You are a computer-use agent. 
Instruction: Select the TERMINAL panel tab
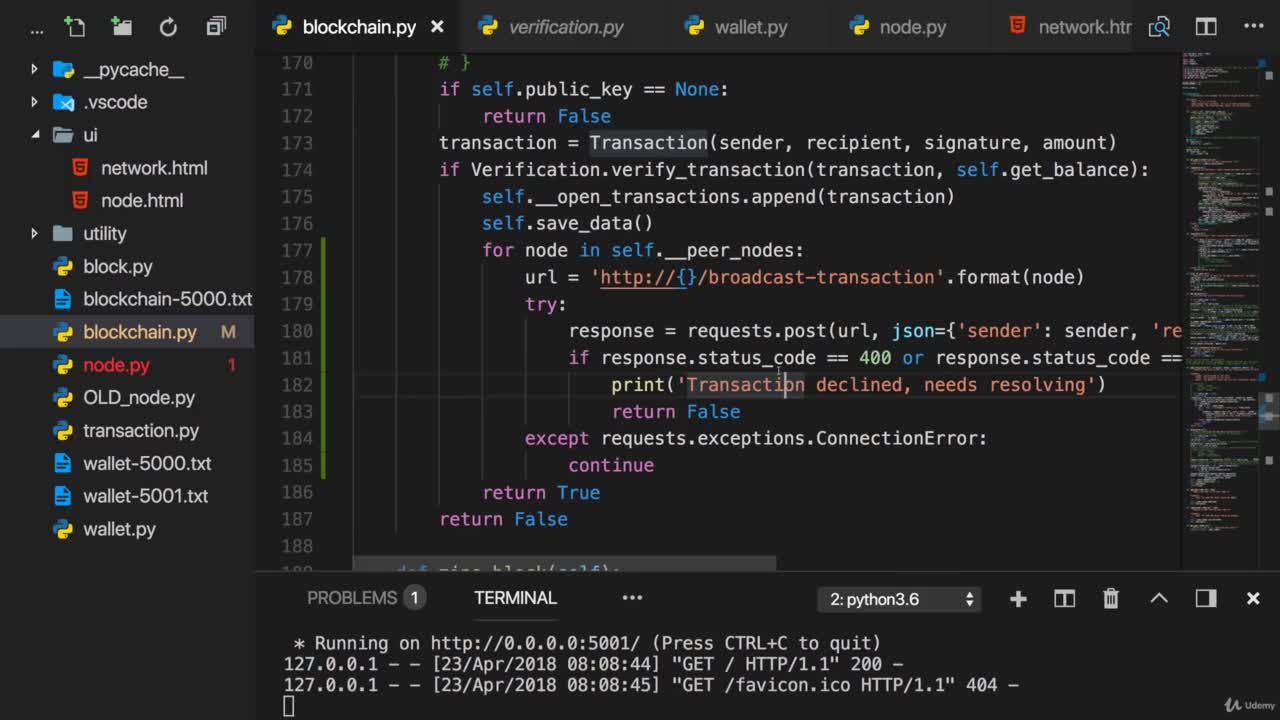coord(515,598)
